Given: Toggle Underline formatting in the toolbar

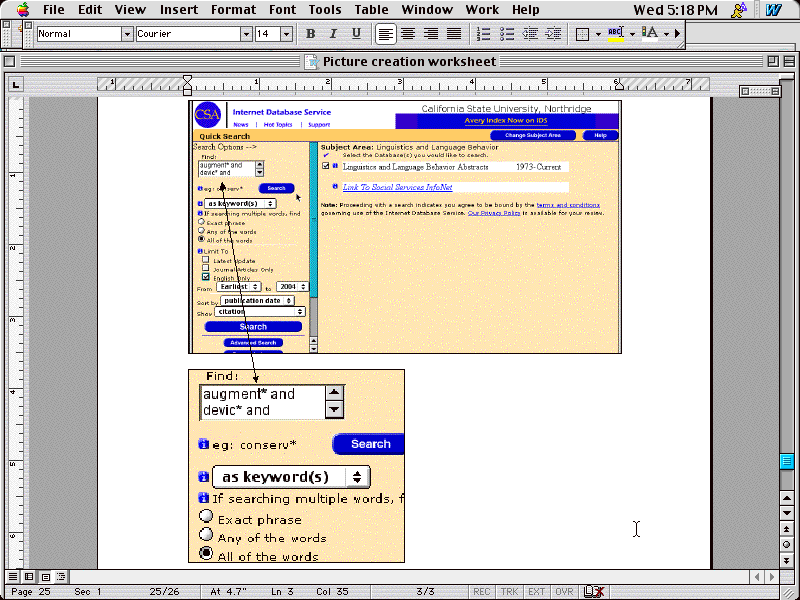Looking at the screenshot, I should pos(356,34).
